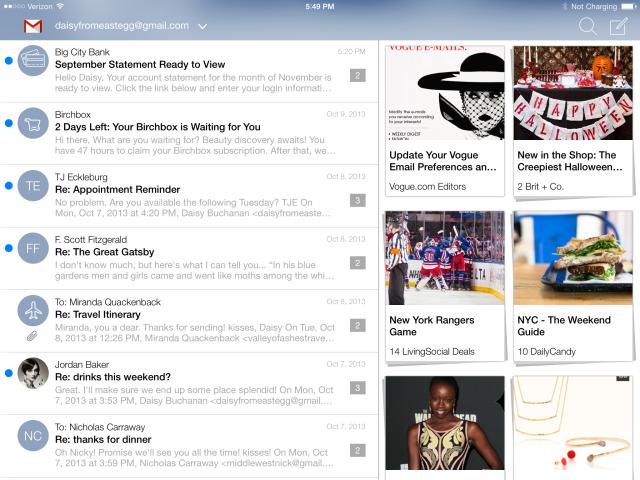
Task: Tap the Birchbox shirt avatar icon
Action: 33,123
